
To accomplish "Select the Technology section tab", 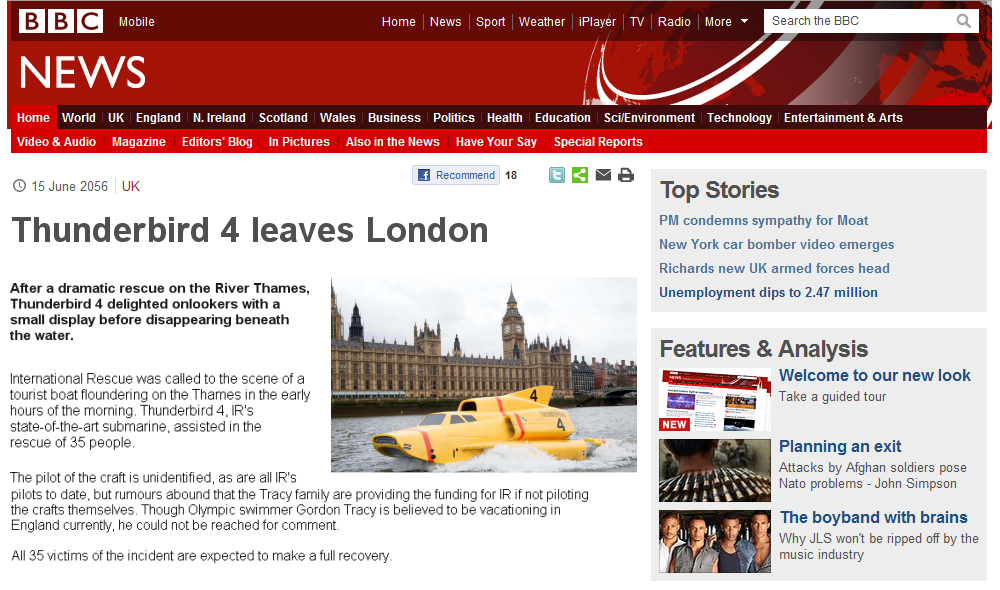I will [x=739, y=117].
